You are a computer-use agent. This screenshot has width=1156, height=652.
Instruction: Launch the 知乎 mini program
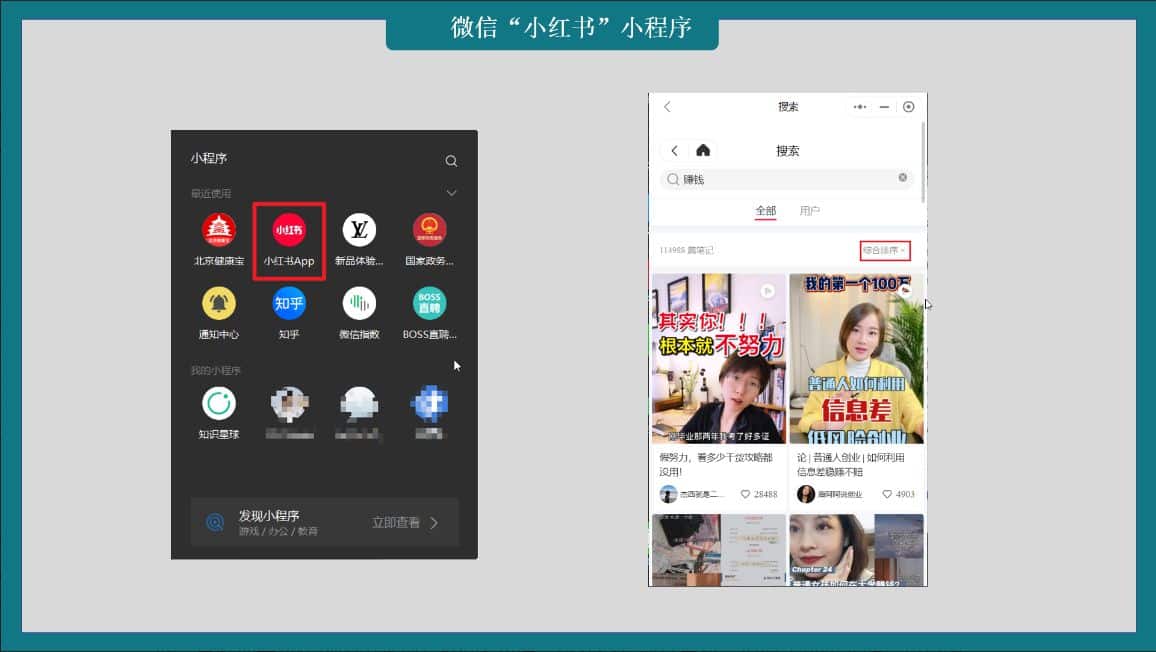289,302
